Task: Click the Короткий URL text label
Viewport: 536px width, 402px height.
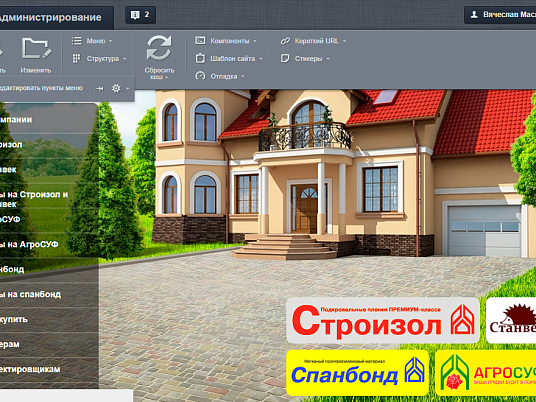Action: pyautogui.click(x=317, y=41)
